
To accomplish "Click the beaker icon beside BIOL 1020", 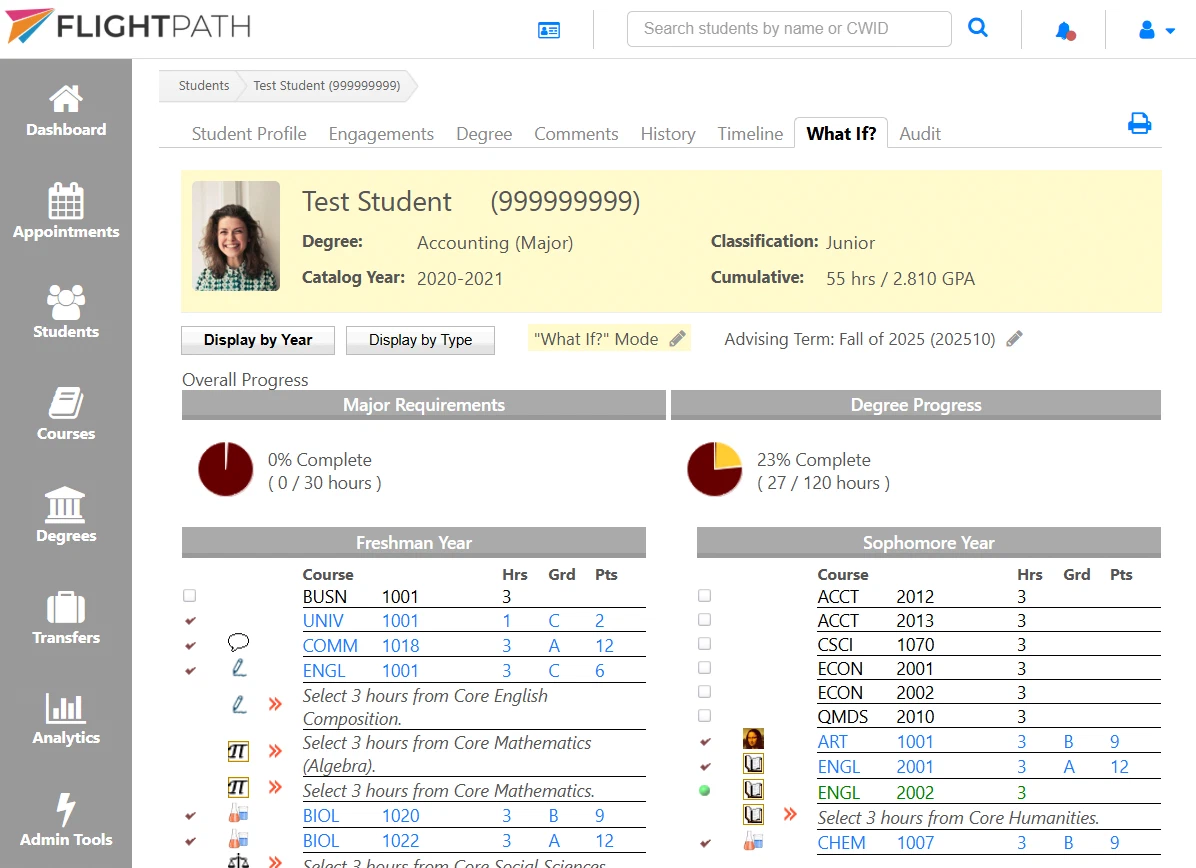I will coord(238,813).
